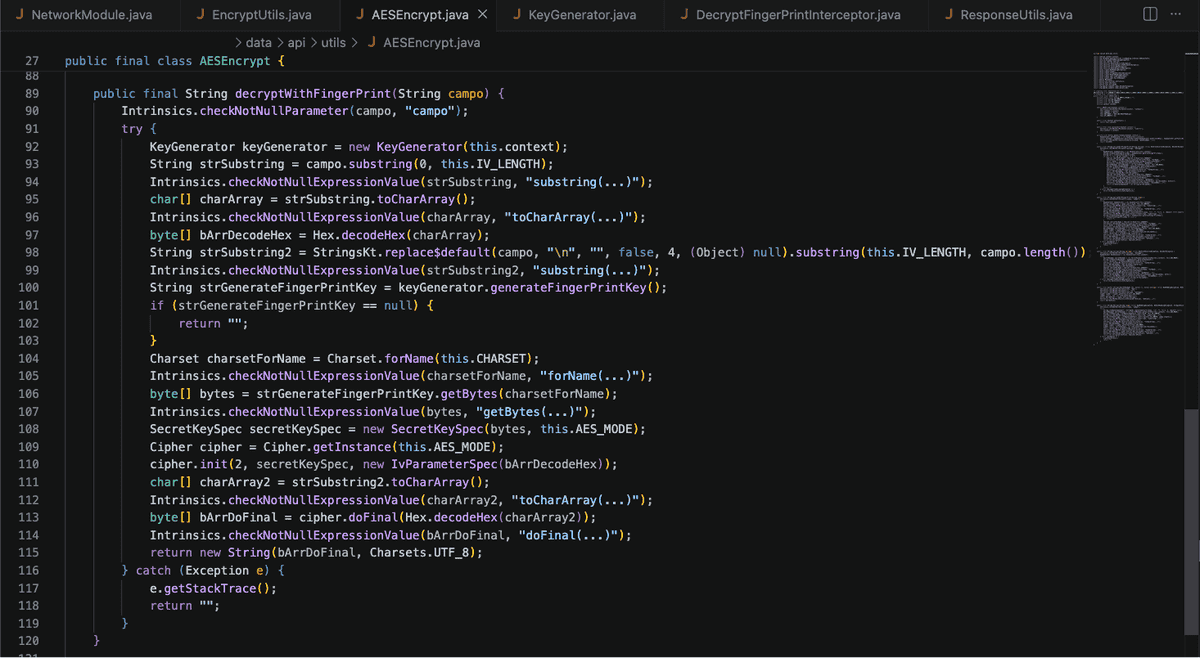Click 'generateFingerPrintKey' call on line 100
1202x658 pixels.
[568, 287]
